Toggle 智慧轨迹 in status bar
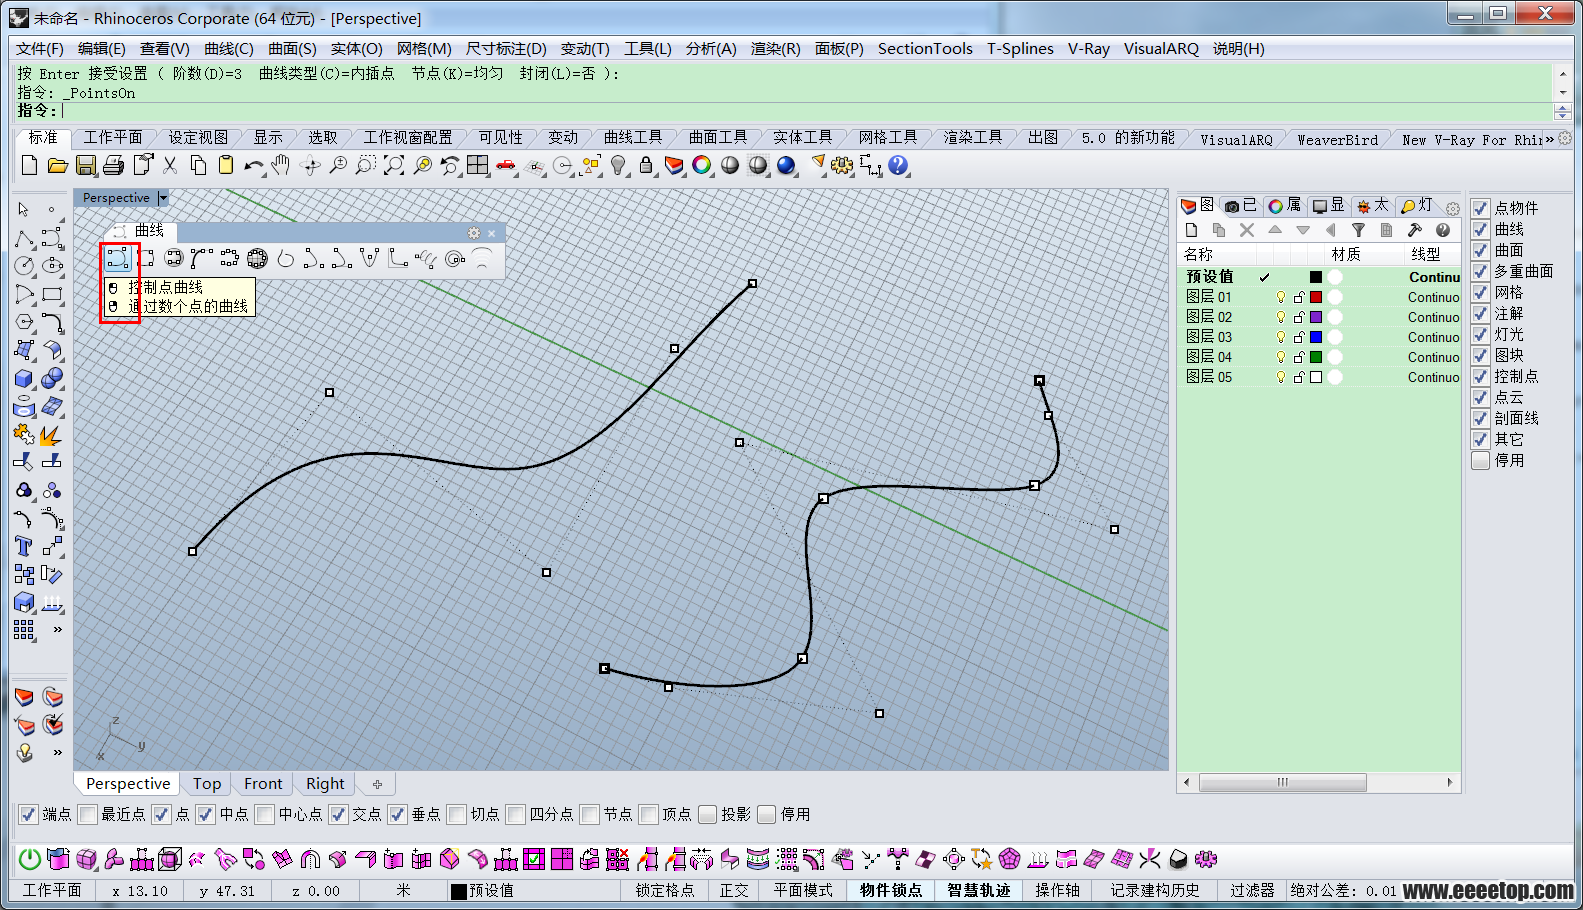The height and width of the screenshot is (910, 1583). coord(979,890)
